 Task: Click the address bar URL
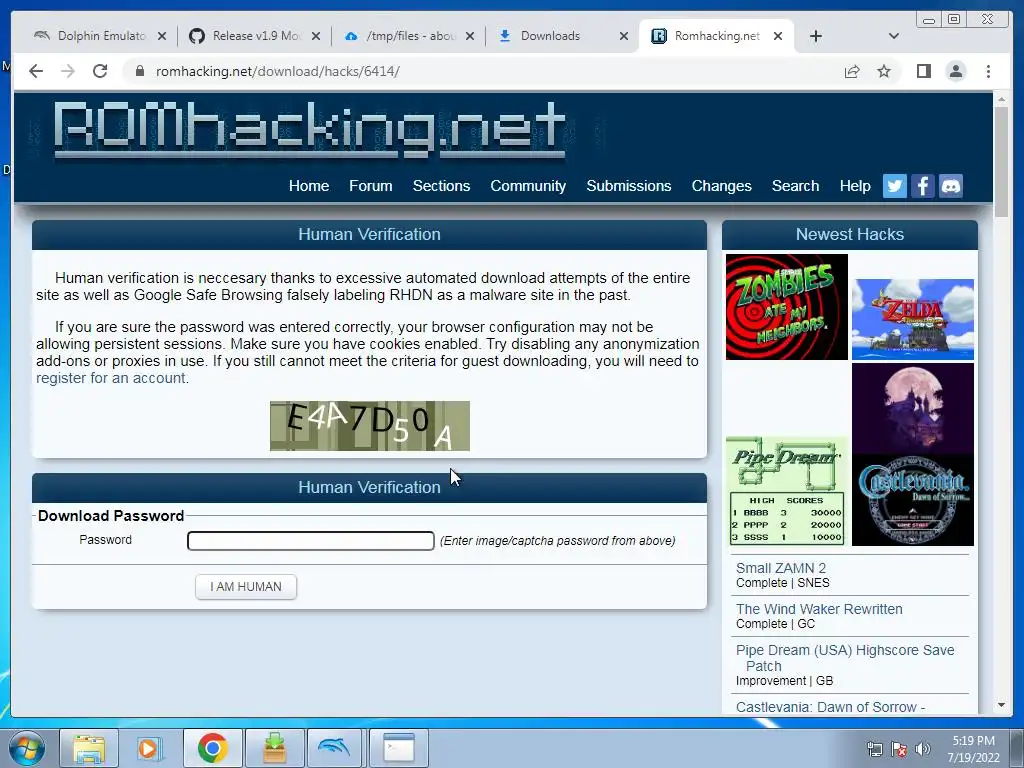(x=278, y=71)
